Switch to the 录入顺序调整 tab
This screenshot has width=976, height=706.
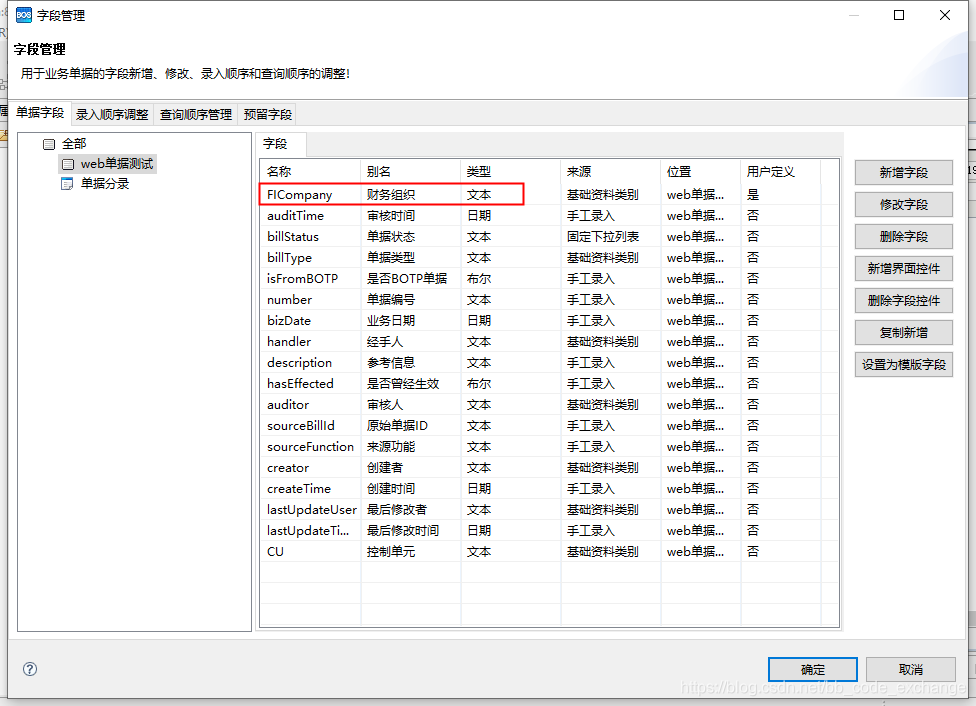(x=112, y=115)
